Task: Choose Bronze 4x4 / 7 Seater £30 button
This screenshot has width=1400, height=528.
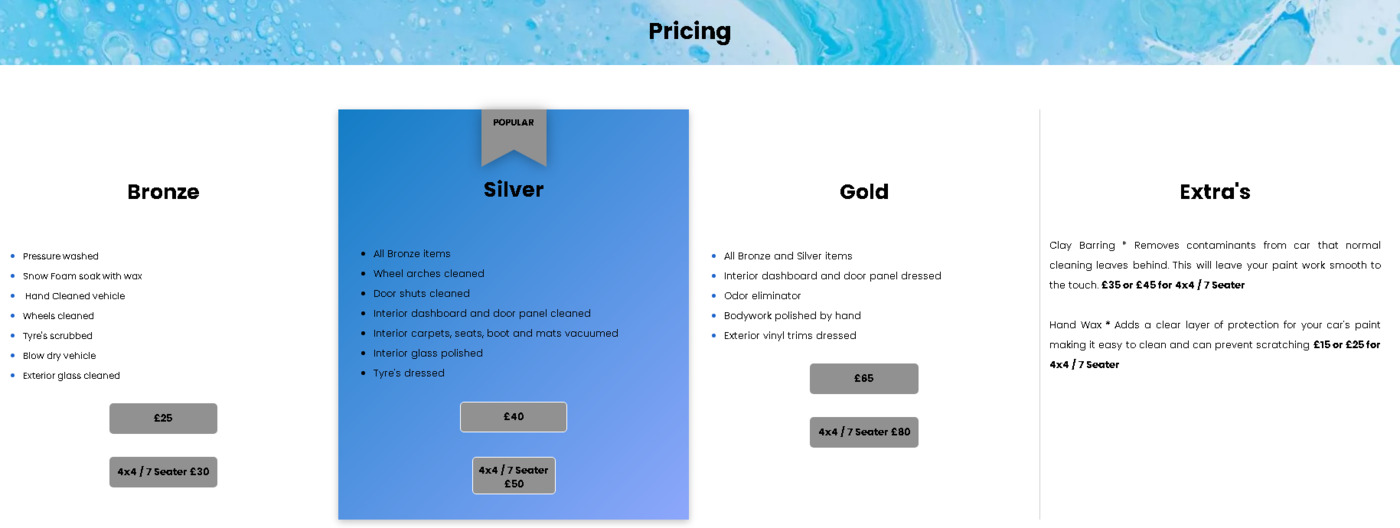Action: coord(163,472)
